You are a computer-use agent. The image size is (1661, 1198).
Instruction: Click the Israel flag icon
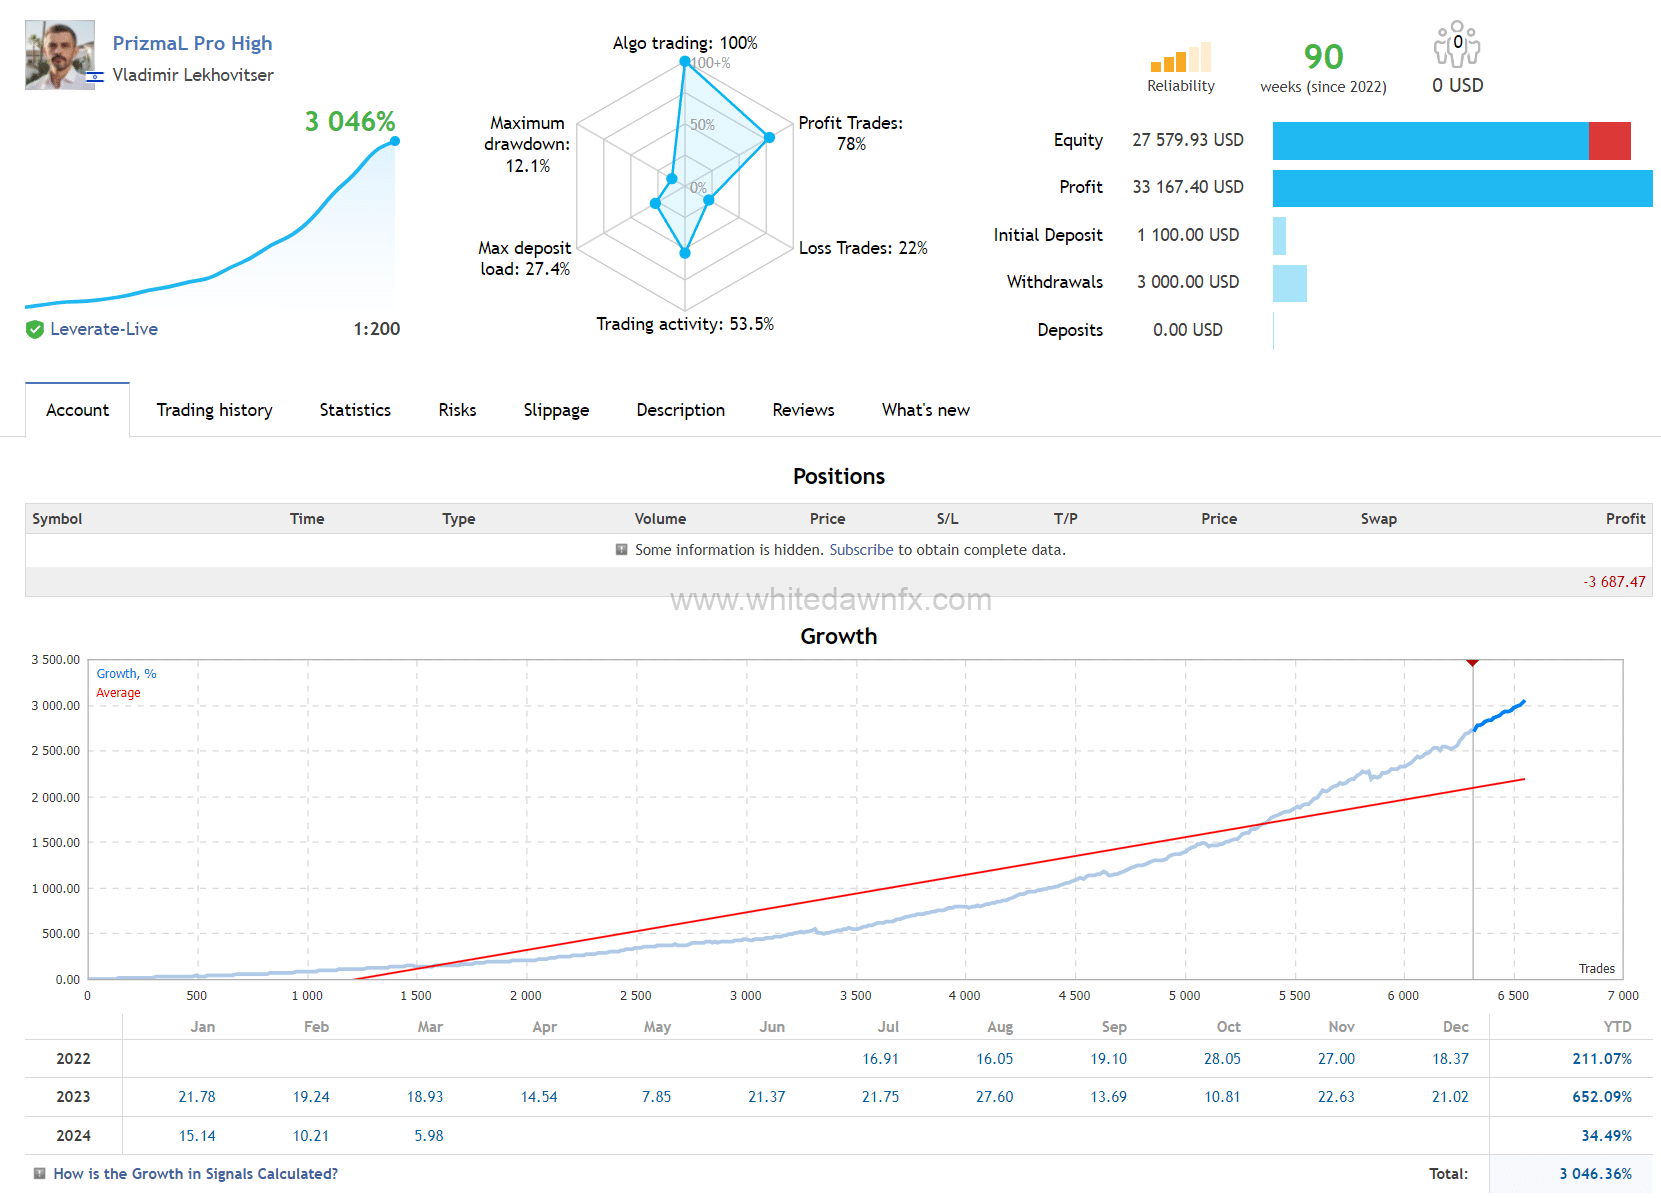(x=95, y=76)
